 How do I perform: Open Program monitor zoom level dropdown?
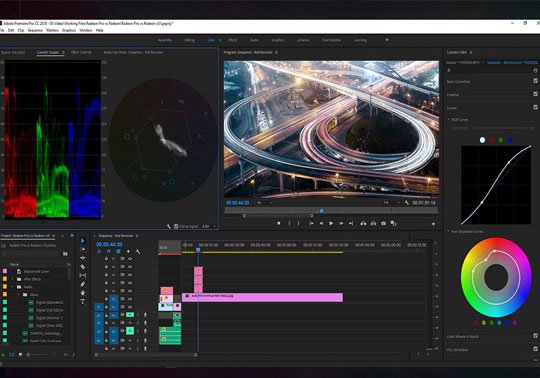point(264,203)
